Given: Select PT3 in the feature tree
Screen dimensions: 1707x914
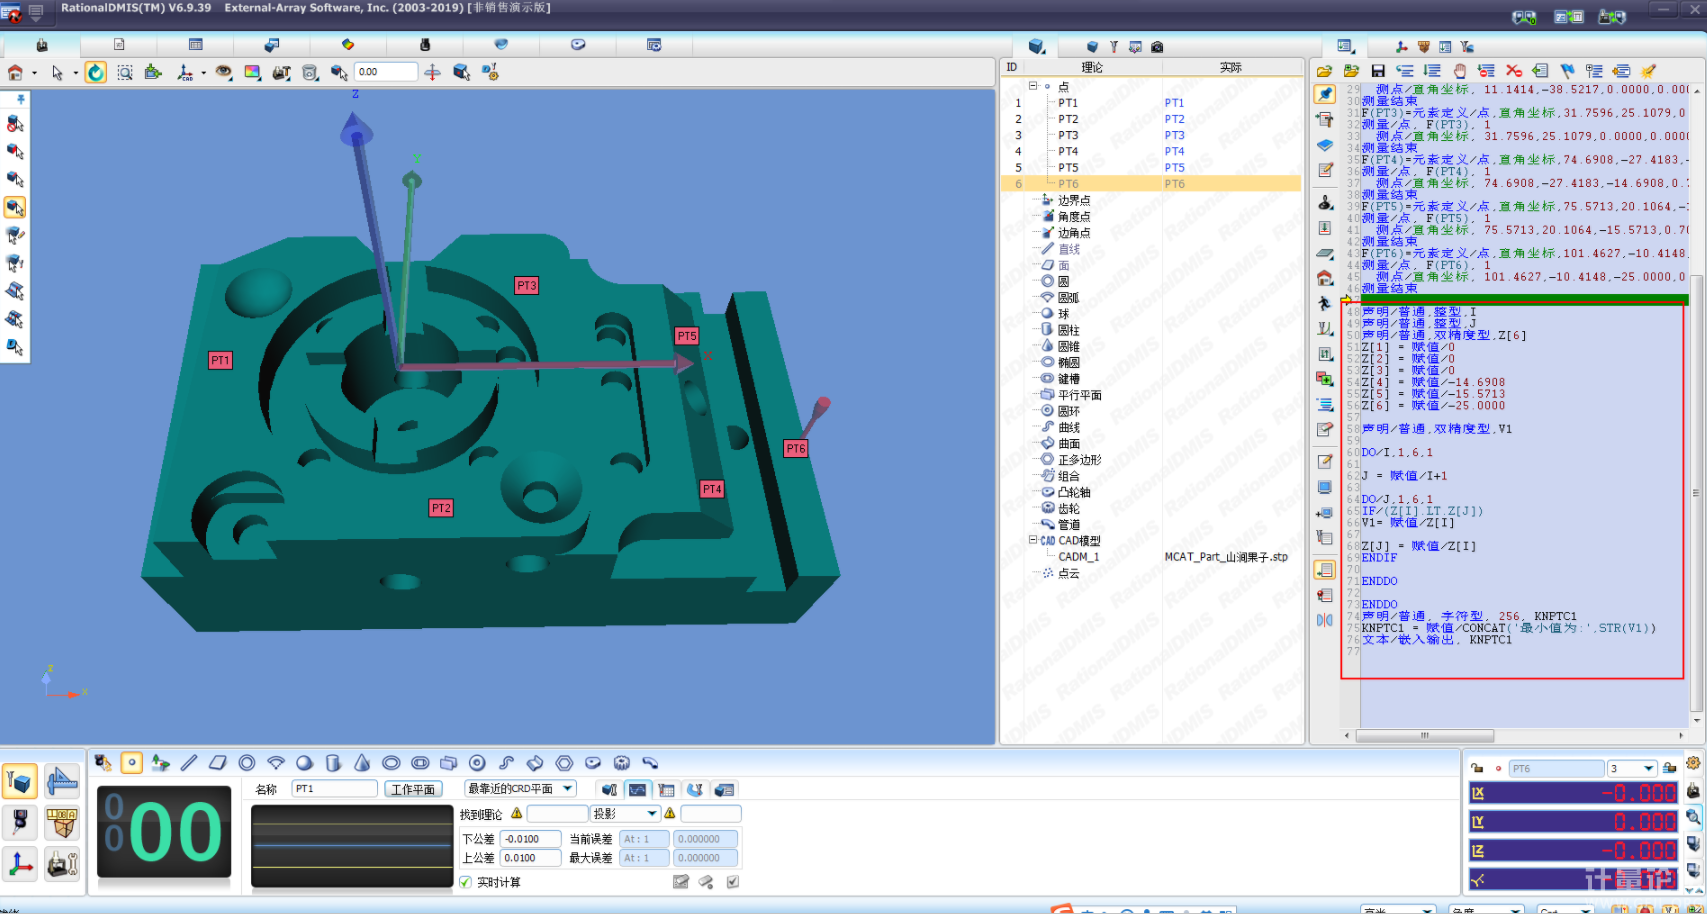Looking at the screenshot, I should (x=1068, y=135).
